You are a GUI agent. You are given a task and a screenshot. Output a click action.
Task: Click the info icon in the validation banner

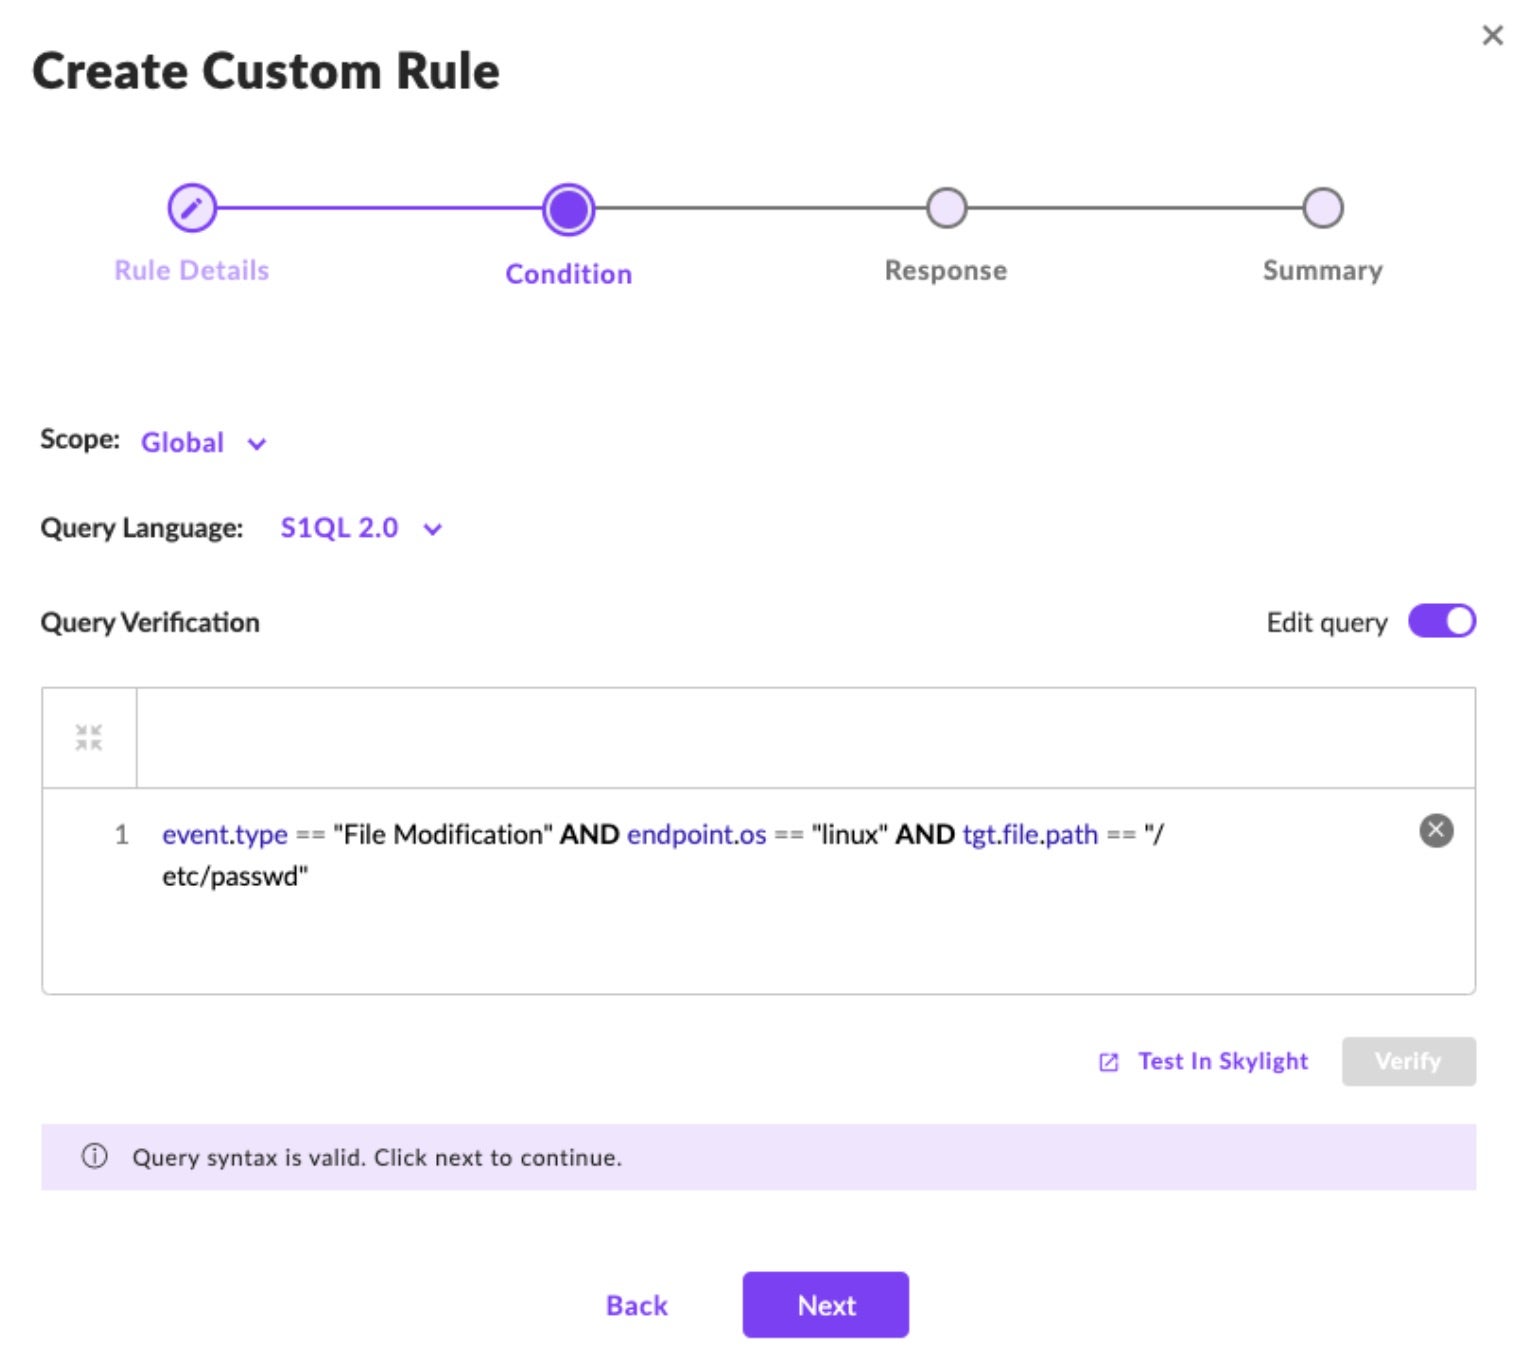[95, 1157]
